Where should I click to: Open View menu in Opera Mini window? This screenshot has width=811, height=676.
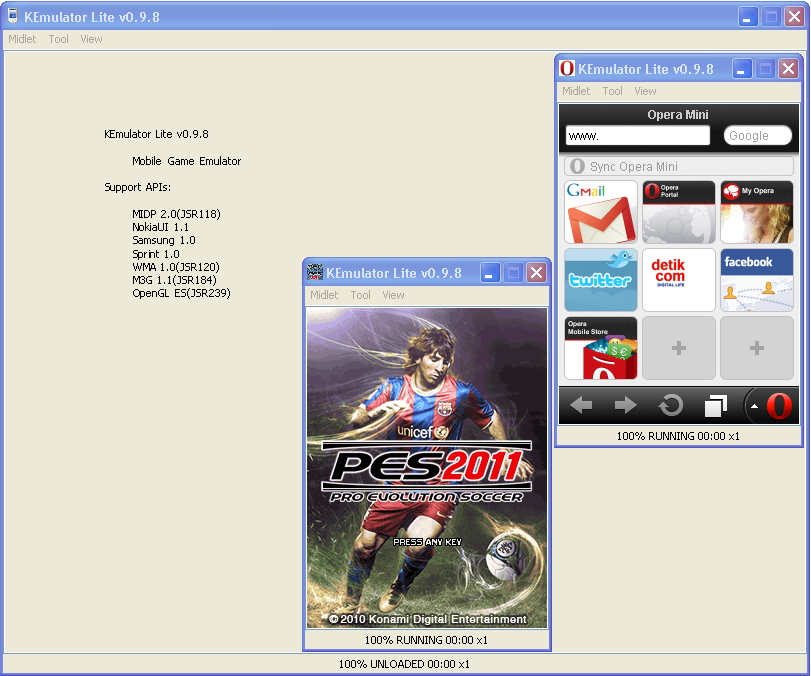[x=645, y=91]
